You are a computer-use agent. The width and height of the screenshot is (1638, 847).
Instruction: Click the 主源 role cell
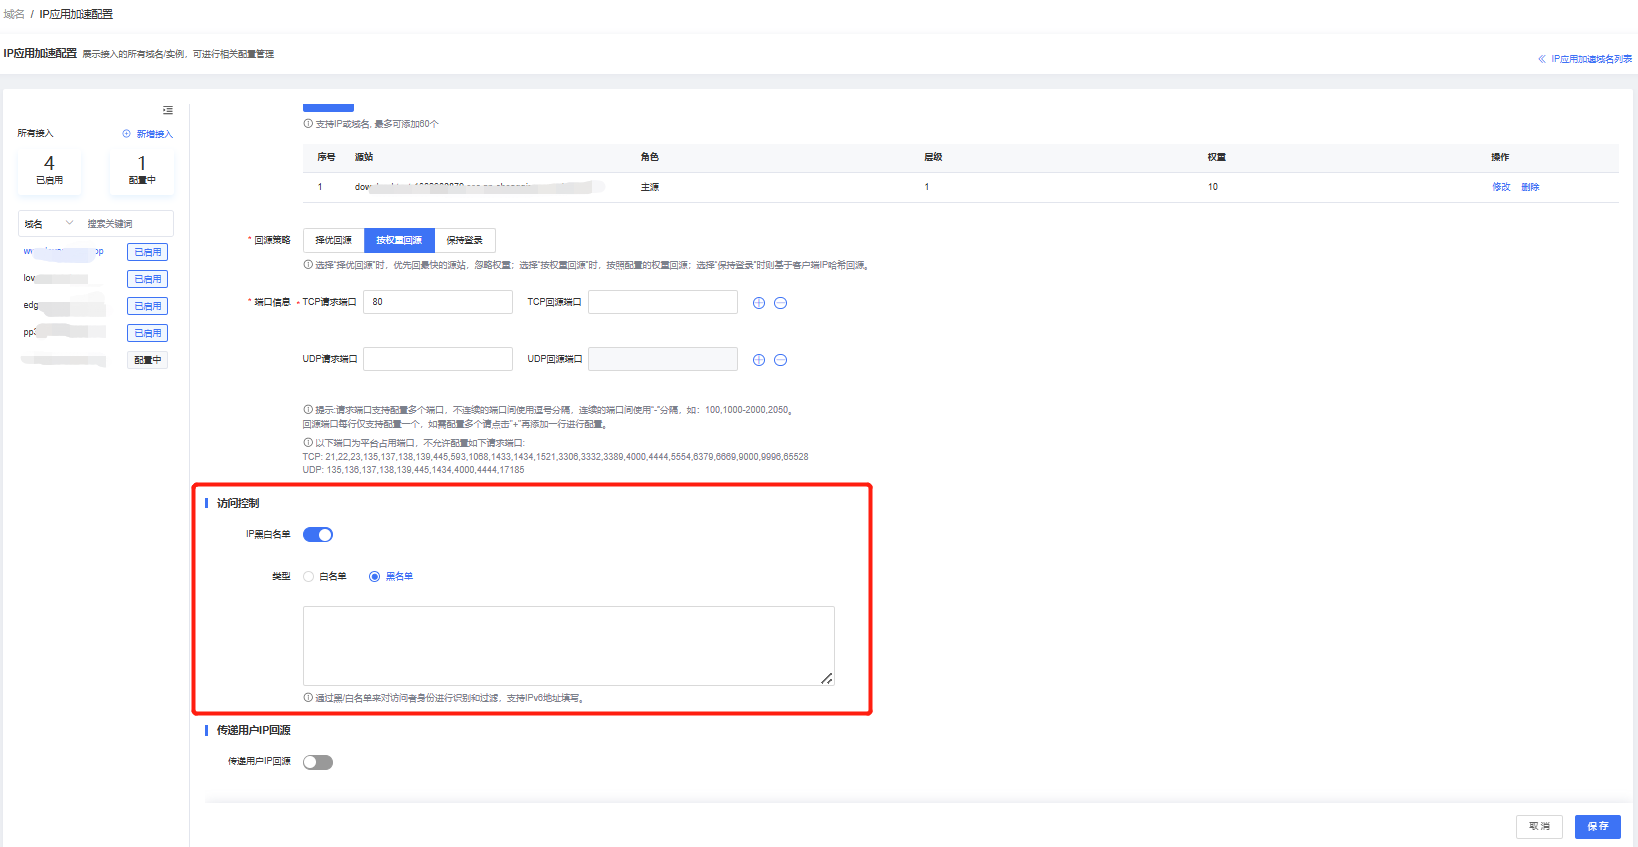click(x=650, y=187)
